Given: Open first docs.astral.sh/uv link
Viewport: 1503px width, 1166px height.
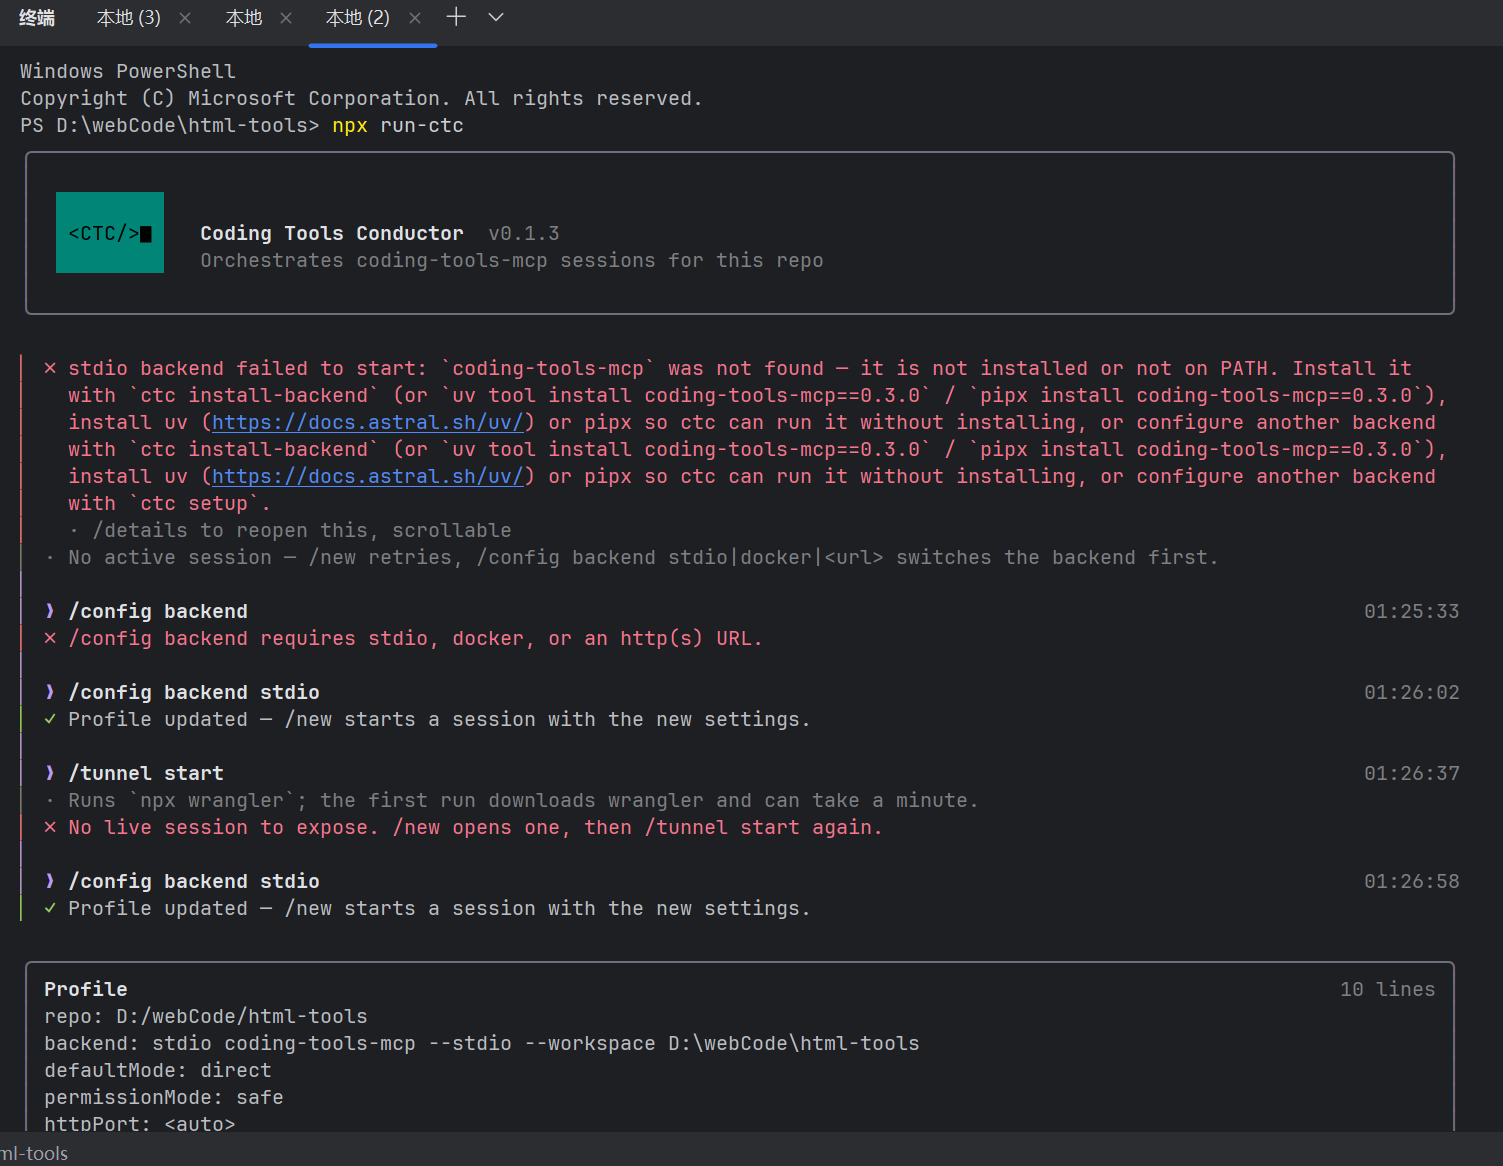Looking at the screenshot, I should [x=368, y=422].
